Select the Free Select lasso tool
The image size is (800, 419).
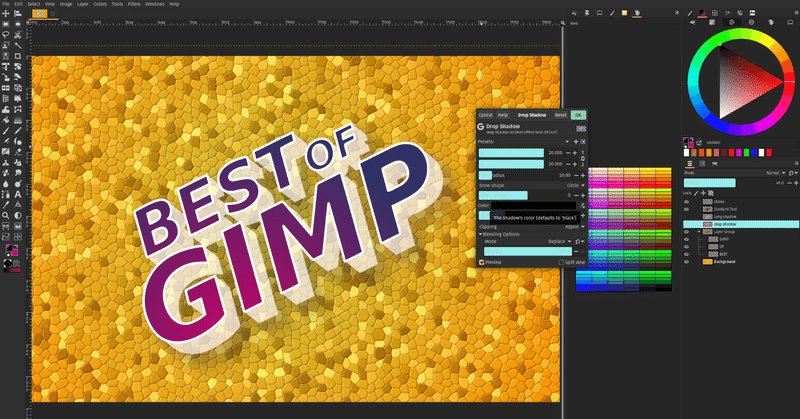(x=6, y=35)
